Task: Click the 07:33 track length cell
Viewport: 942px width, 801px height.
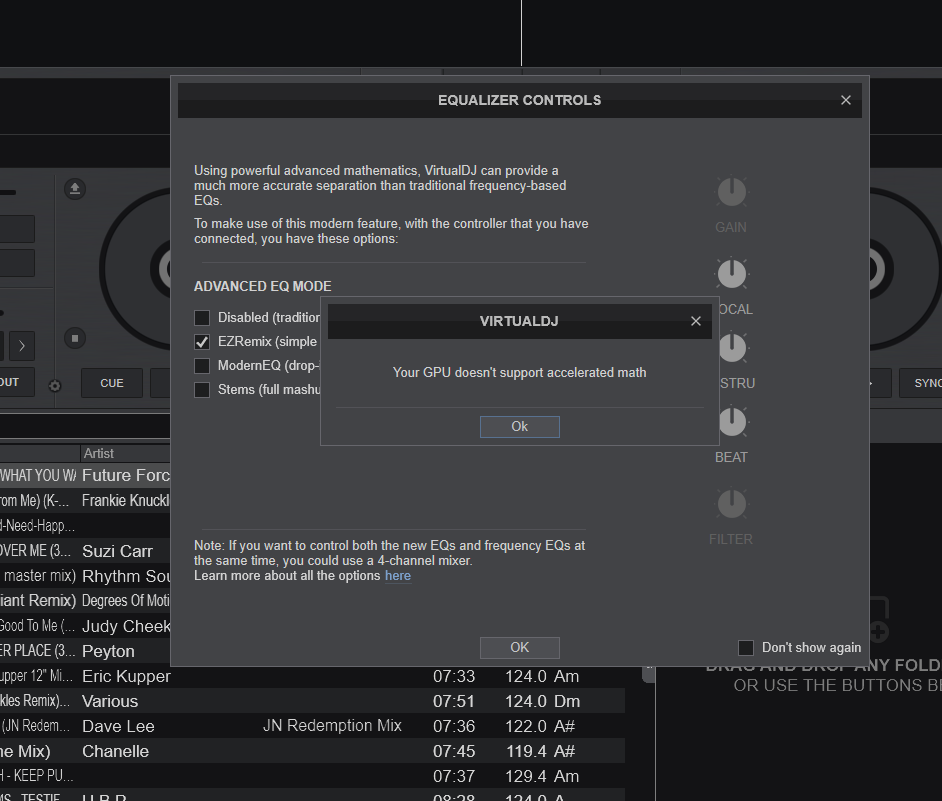Action: 454,676
